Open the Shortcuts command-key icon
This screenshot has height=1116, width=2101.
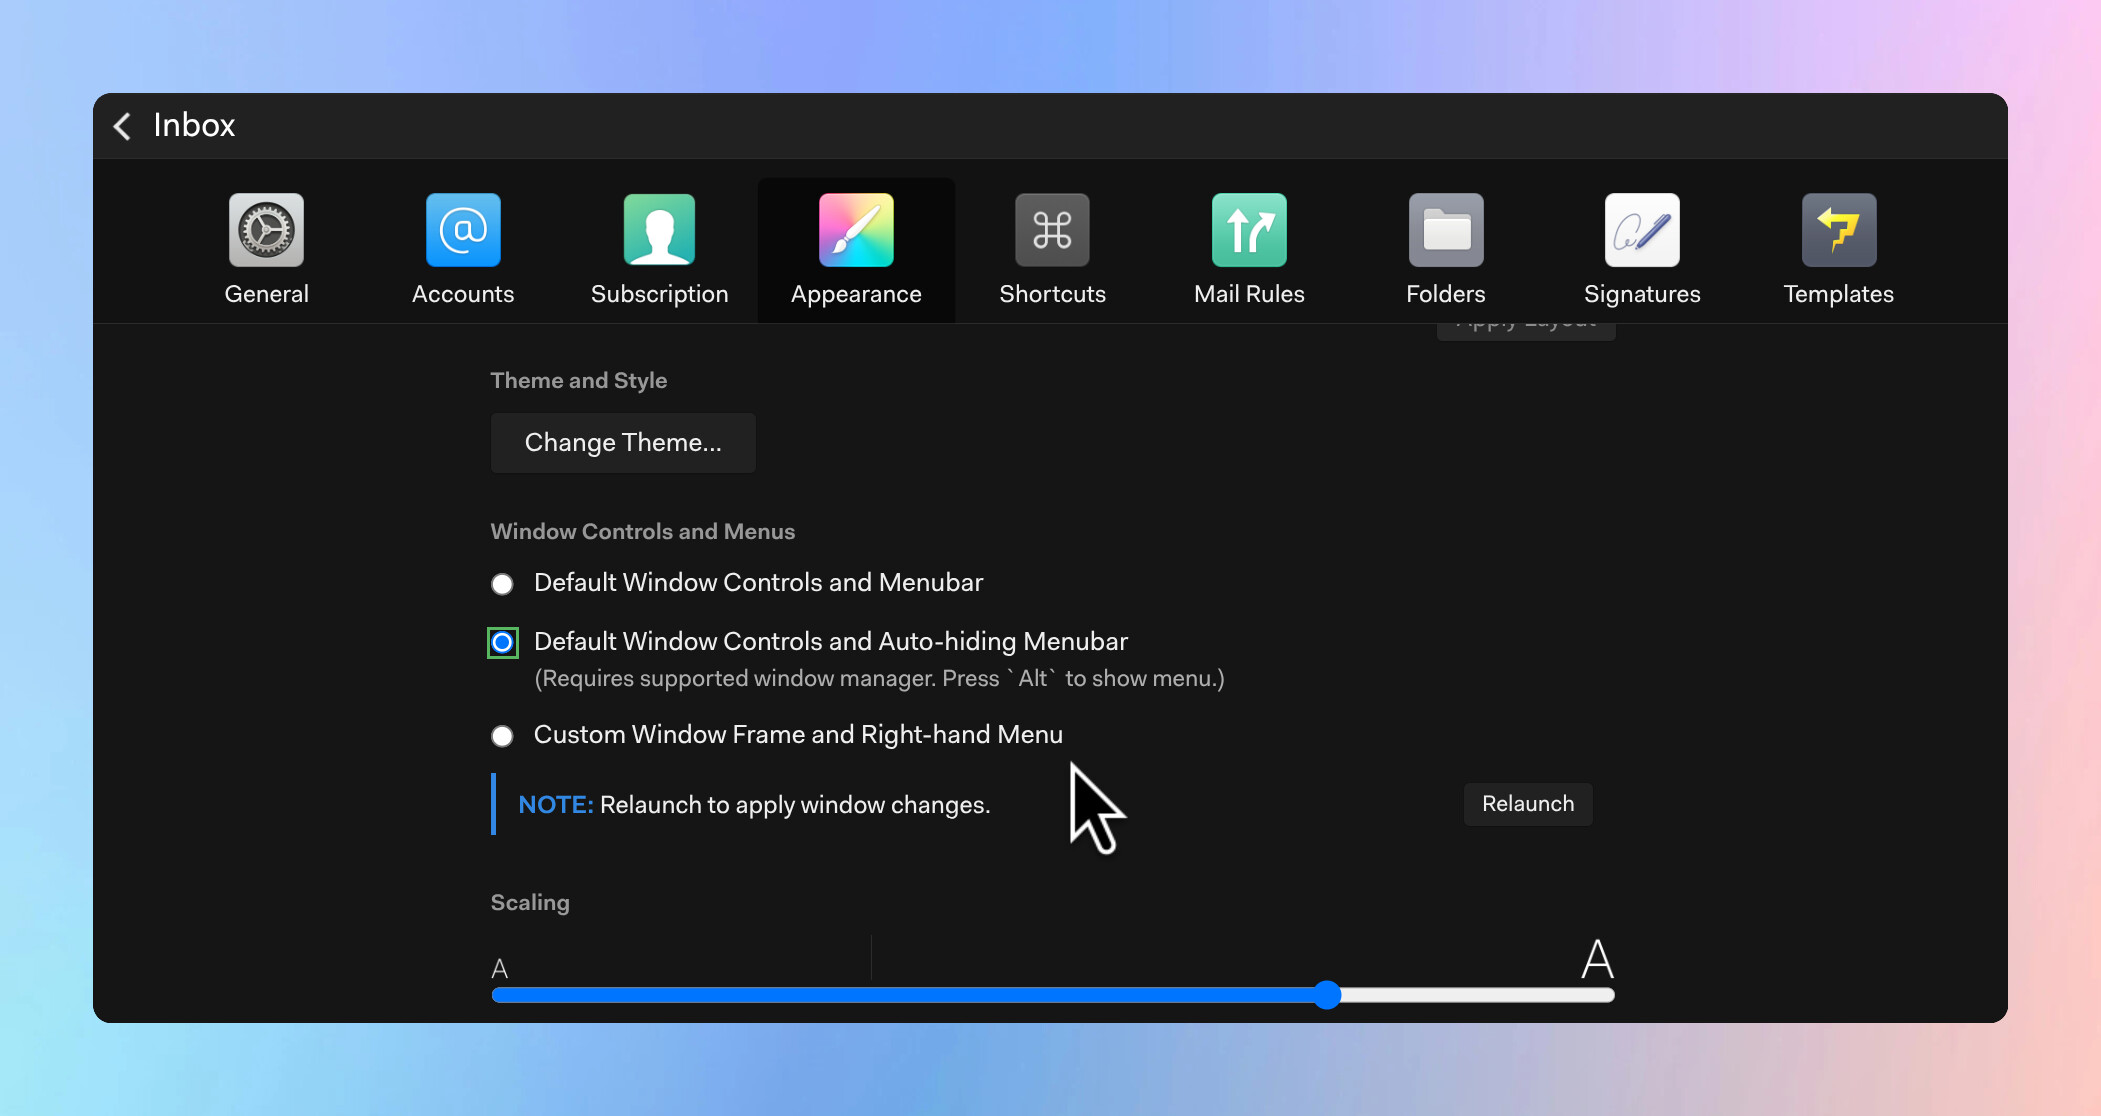1052,231
